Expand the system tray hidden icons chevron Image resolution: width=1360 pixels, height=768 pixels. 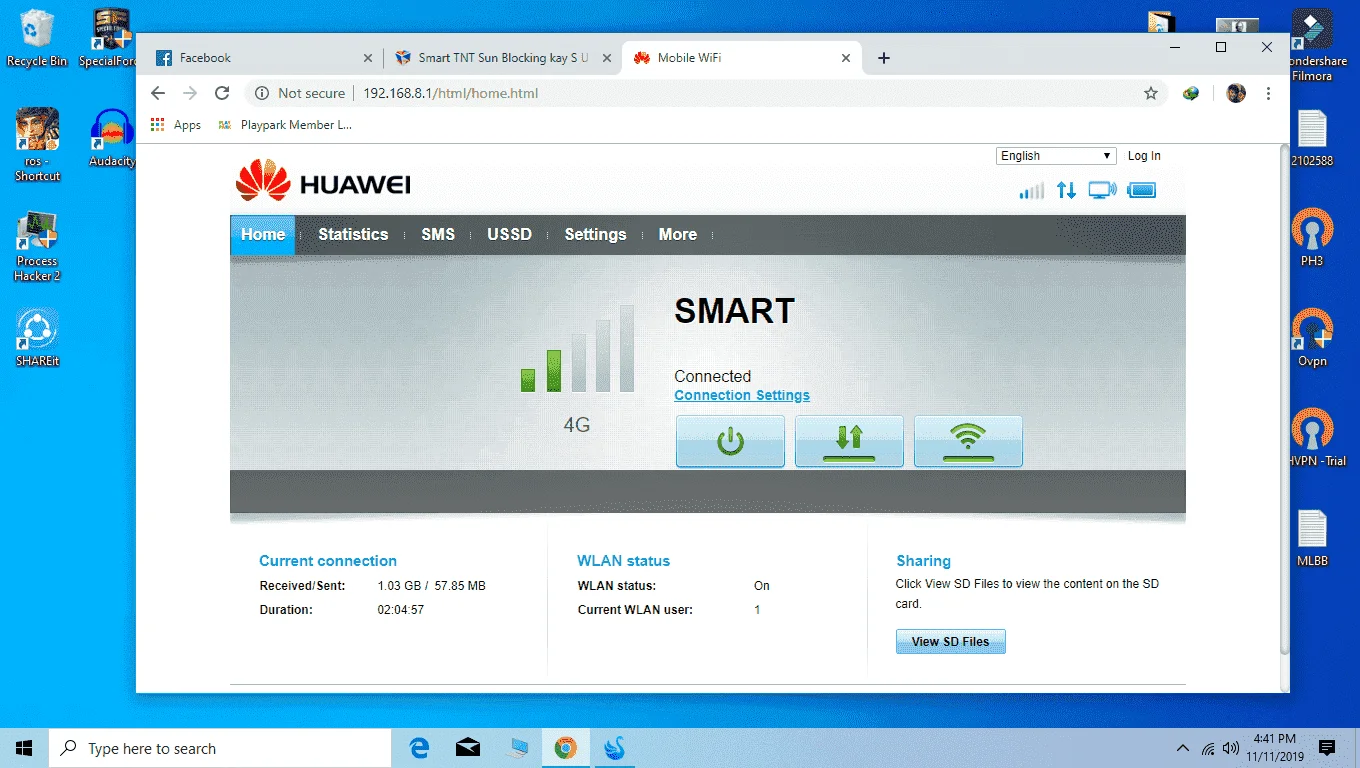(x=1183, y=748)
